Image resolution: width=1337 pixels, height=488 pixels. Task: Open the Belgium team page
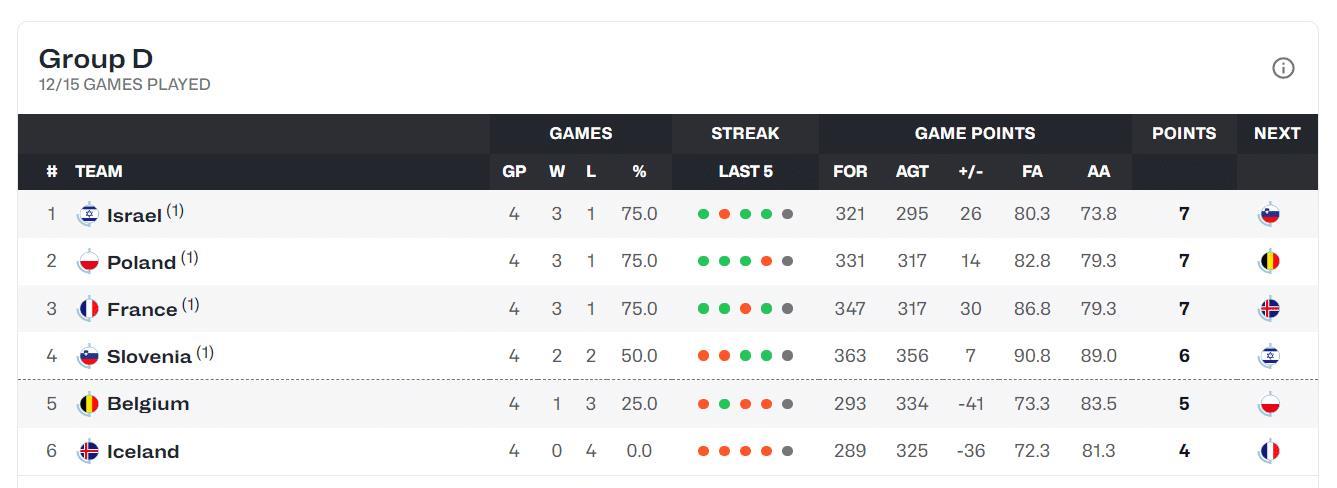tap(148, 404)
